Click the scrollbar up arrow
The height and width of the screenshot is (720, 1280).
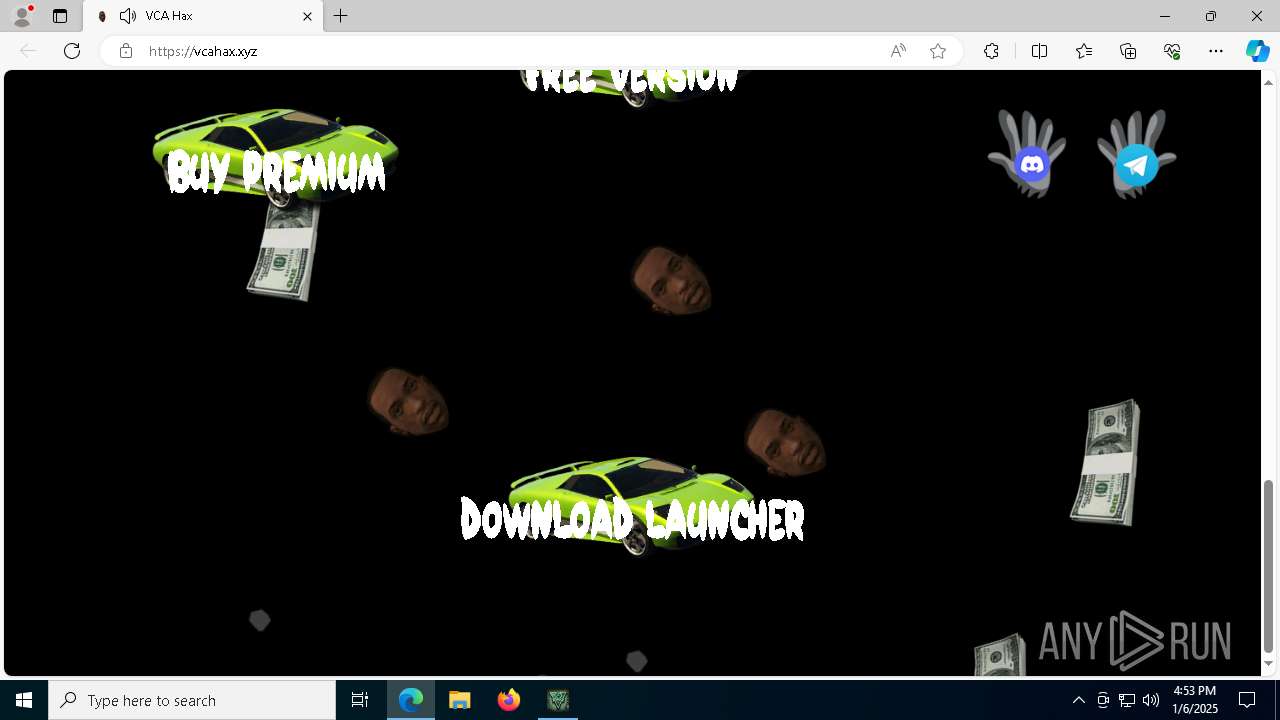tap(1268, 82)
